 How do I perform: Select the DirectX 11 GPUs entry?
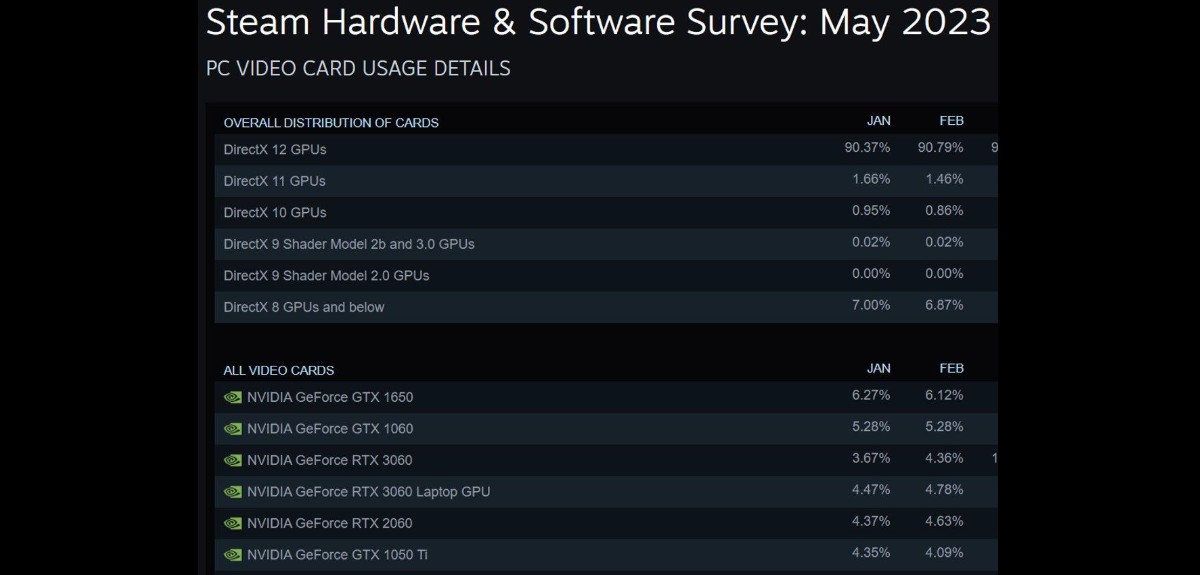click(x=274, y=181)
